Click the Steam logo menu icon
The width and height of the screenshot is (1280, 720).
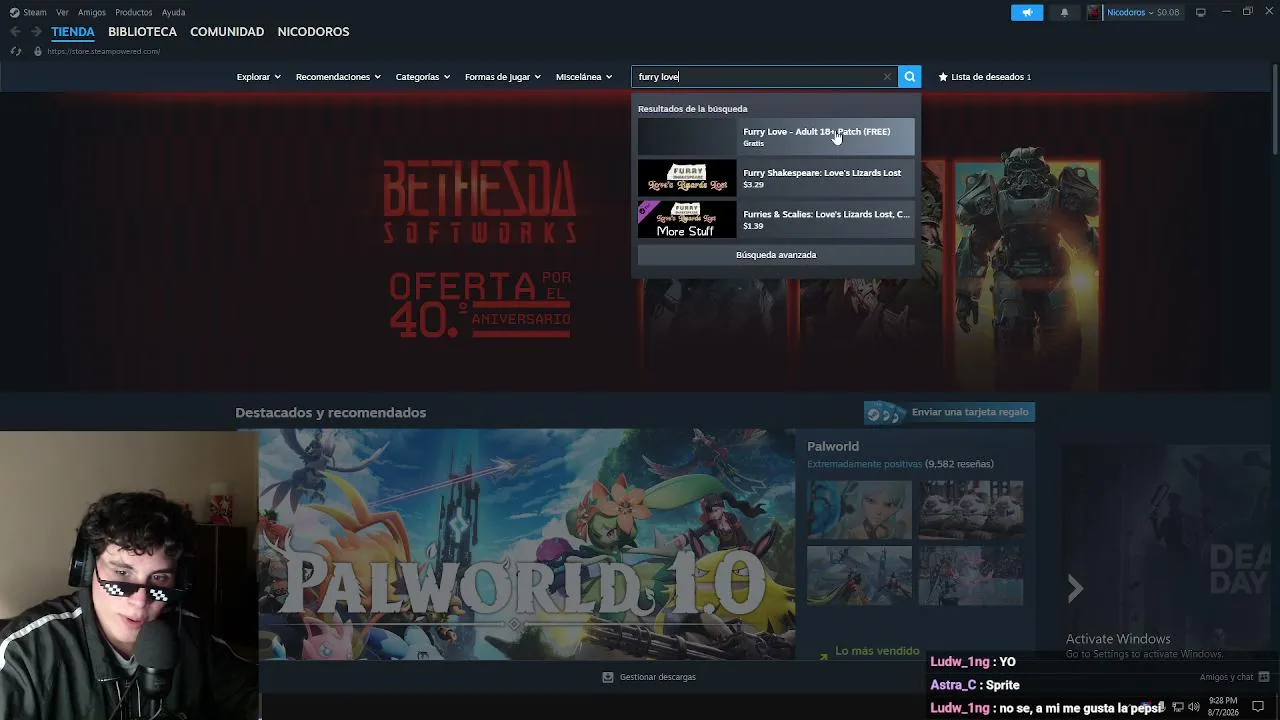tap(14, 13)
